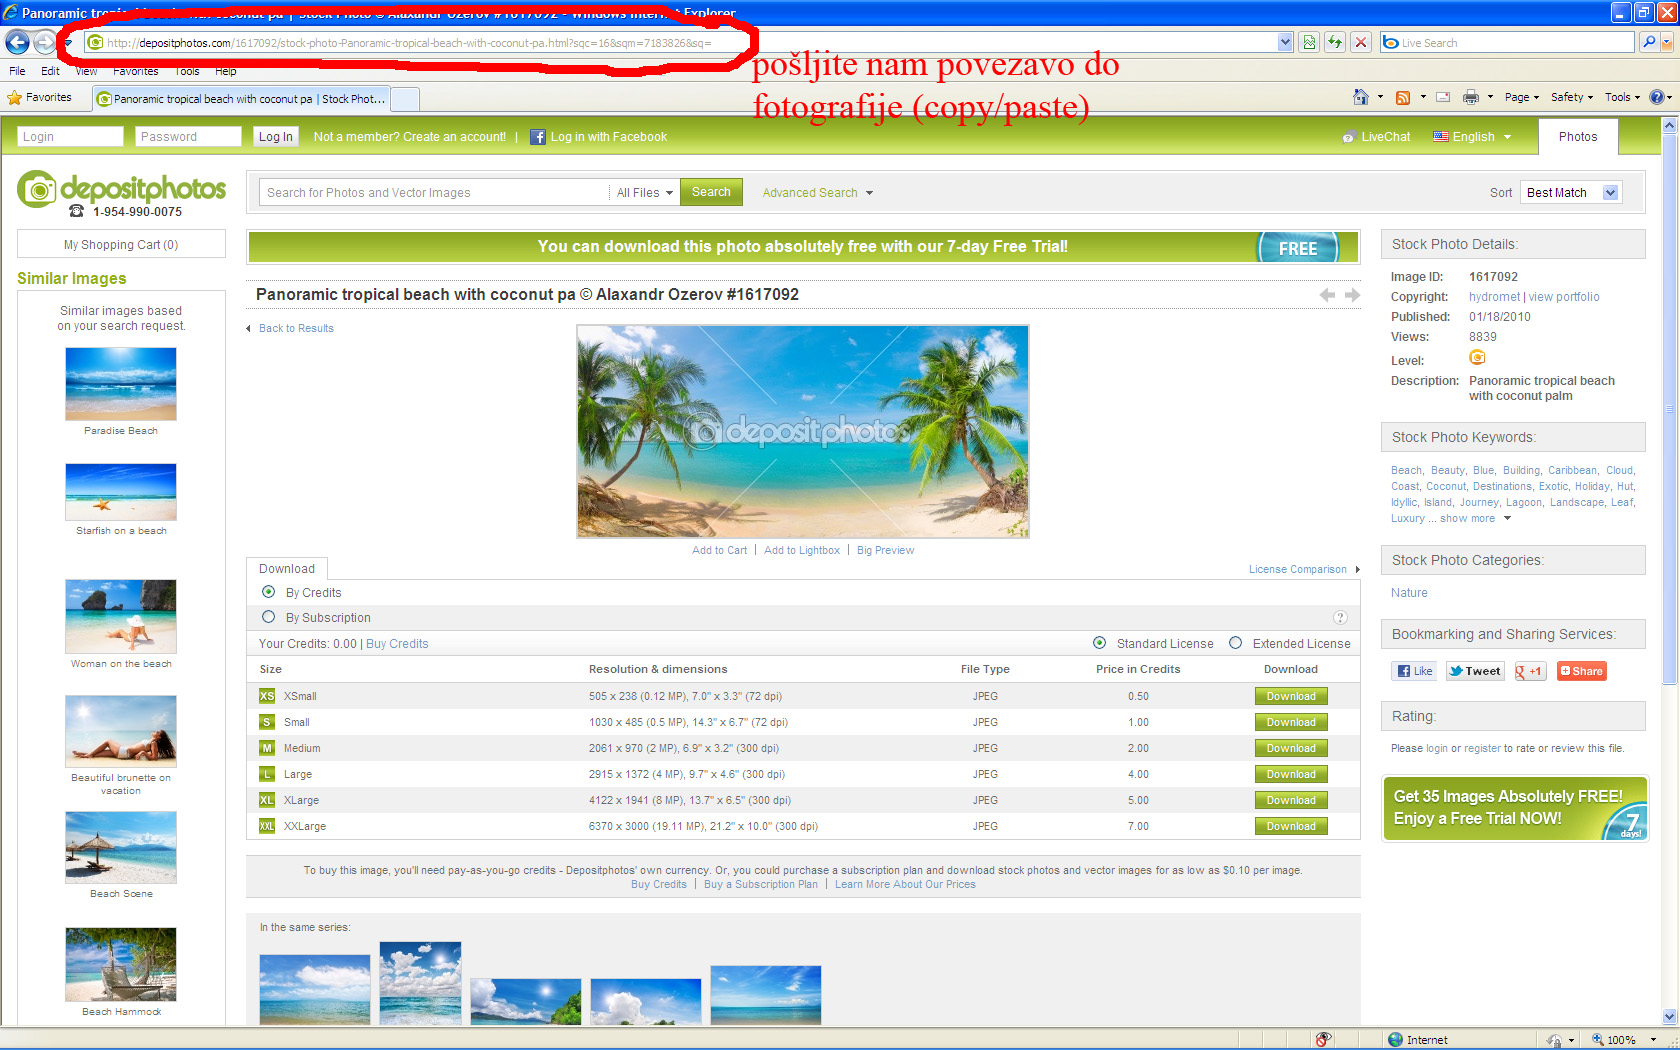The height and width of the screenshot is (1050, 1680).
Task: Open the Help menu
Action: pos(225,71)
